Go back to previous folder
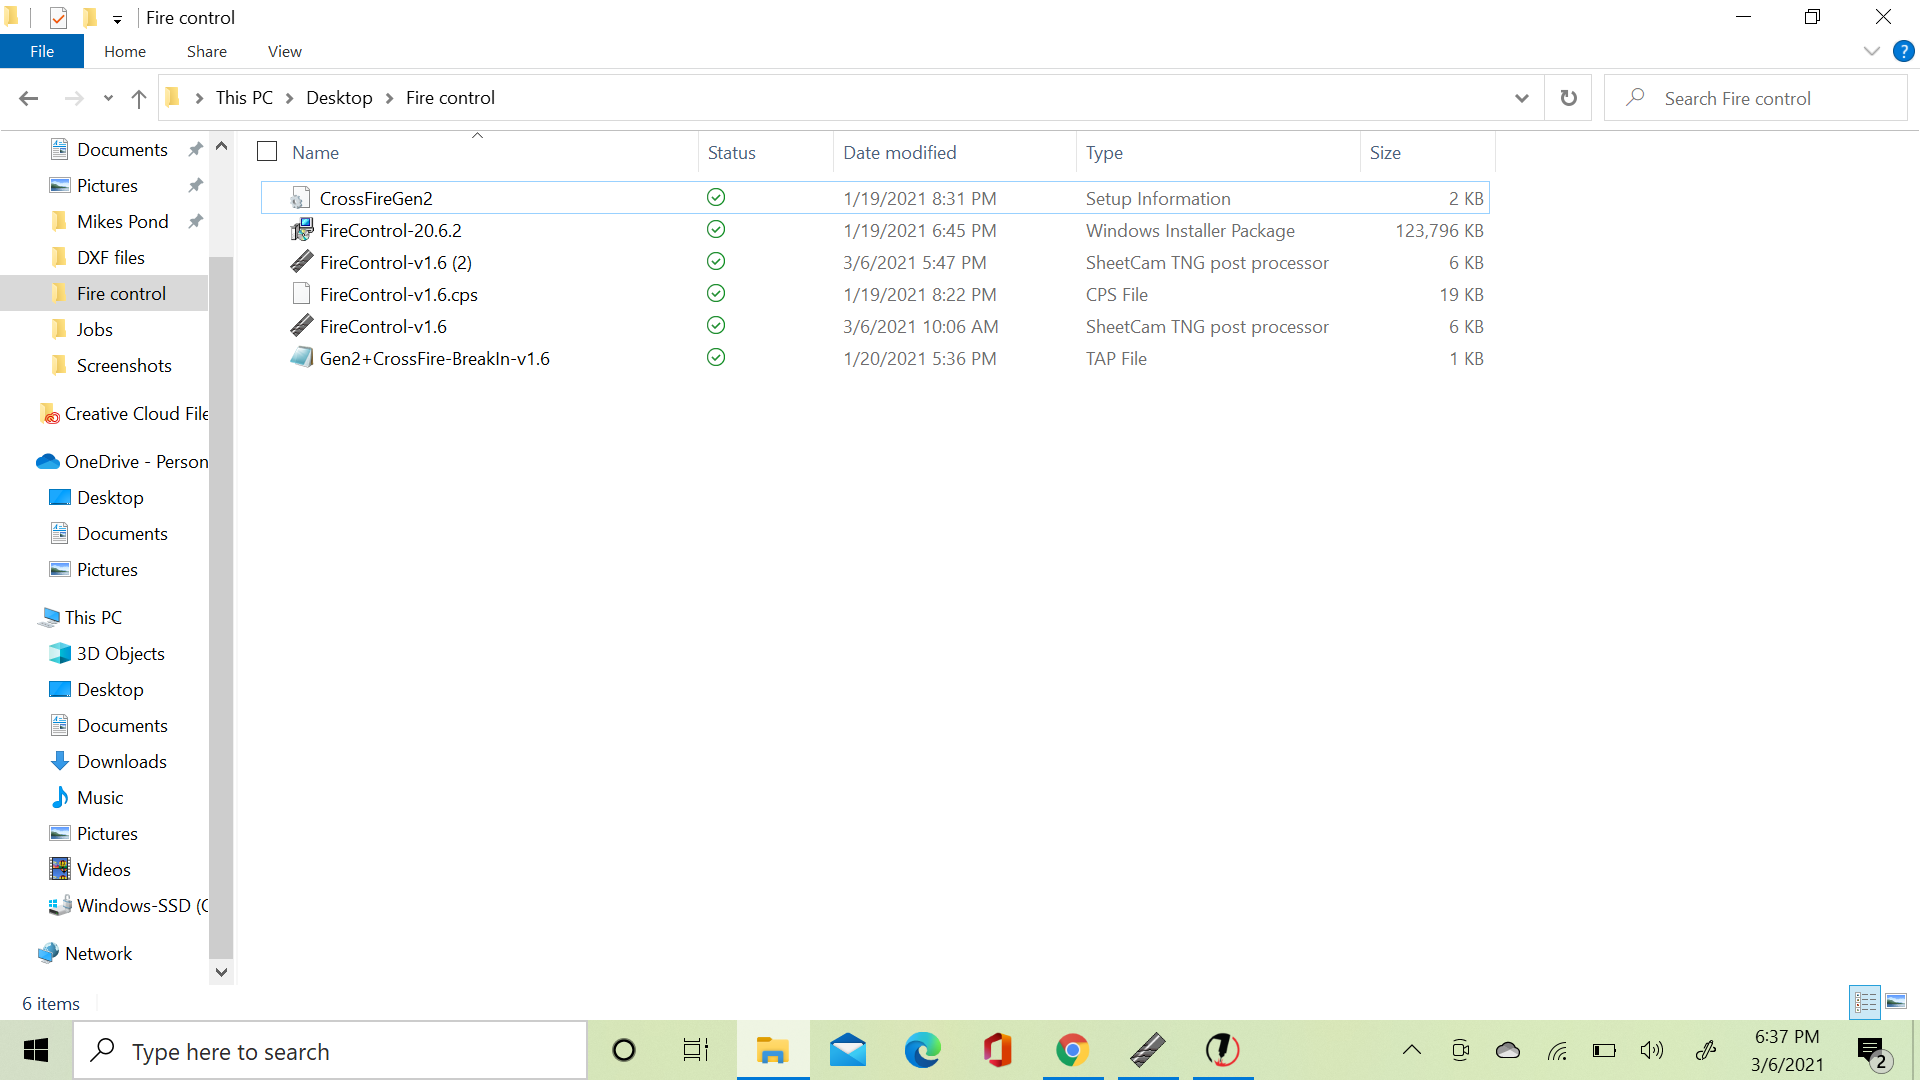The image size is (1920, 1080). [x=28, y=98]
